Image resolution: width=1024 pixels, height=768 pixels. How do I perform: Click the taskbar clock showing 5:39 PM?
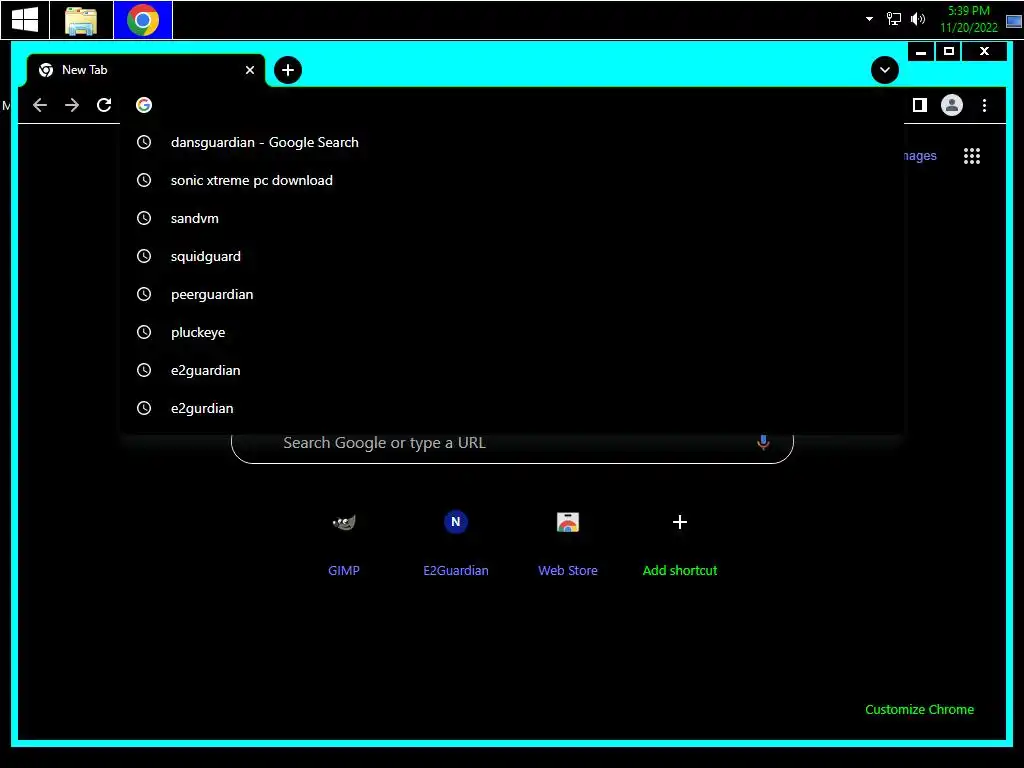[968, 19]
